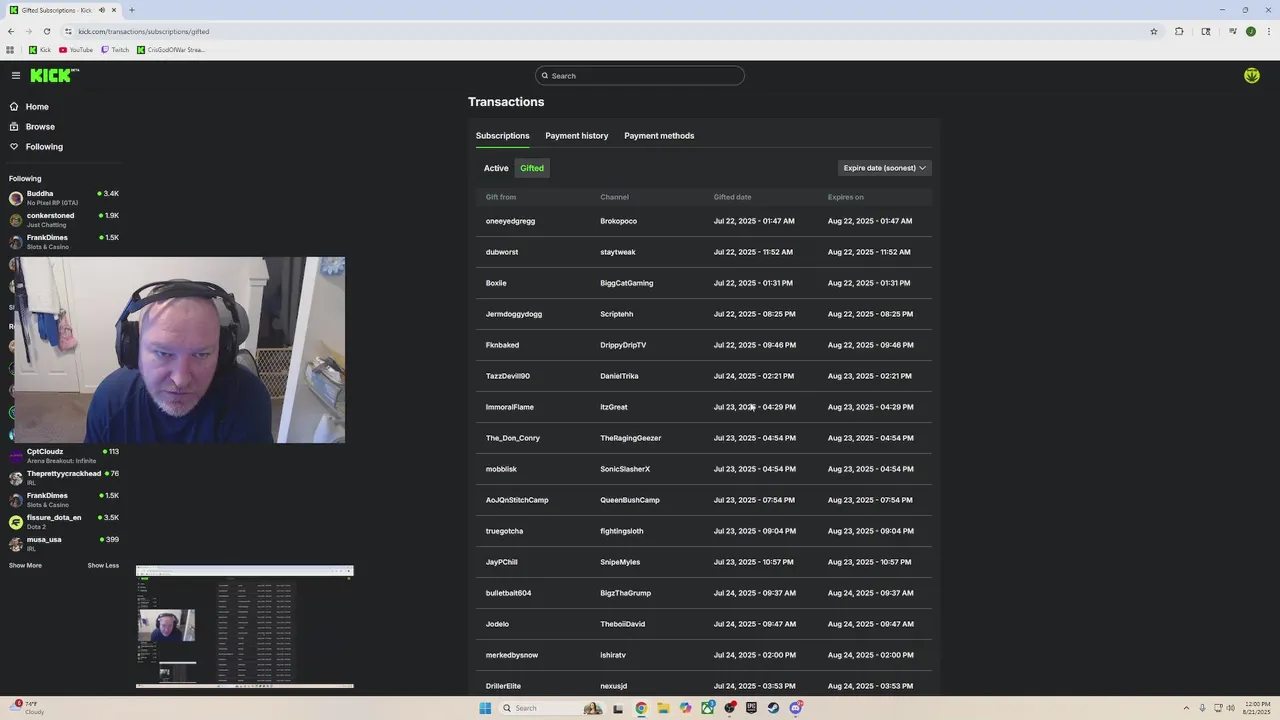
Task: Open fissure_dota_en channel in sidebar
Action: (64, 522)
